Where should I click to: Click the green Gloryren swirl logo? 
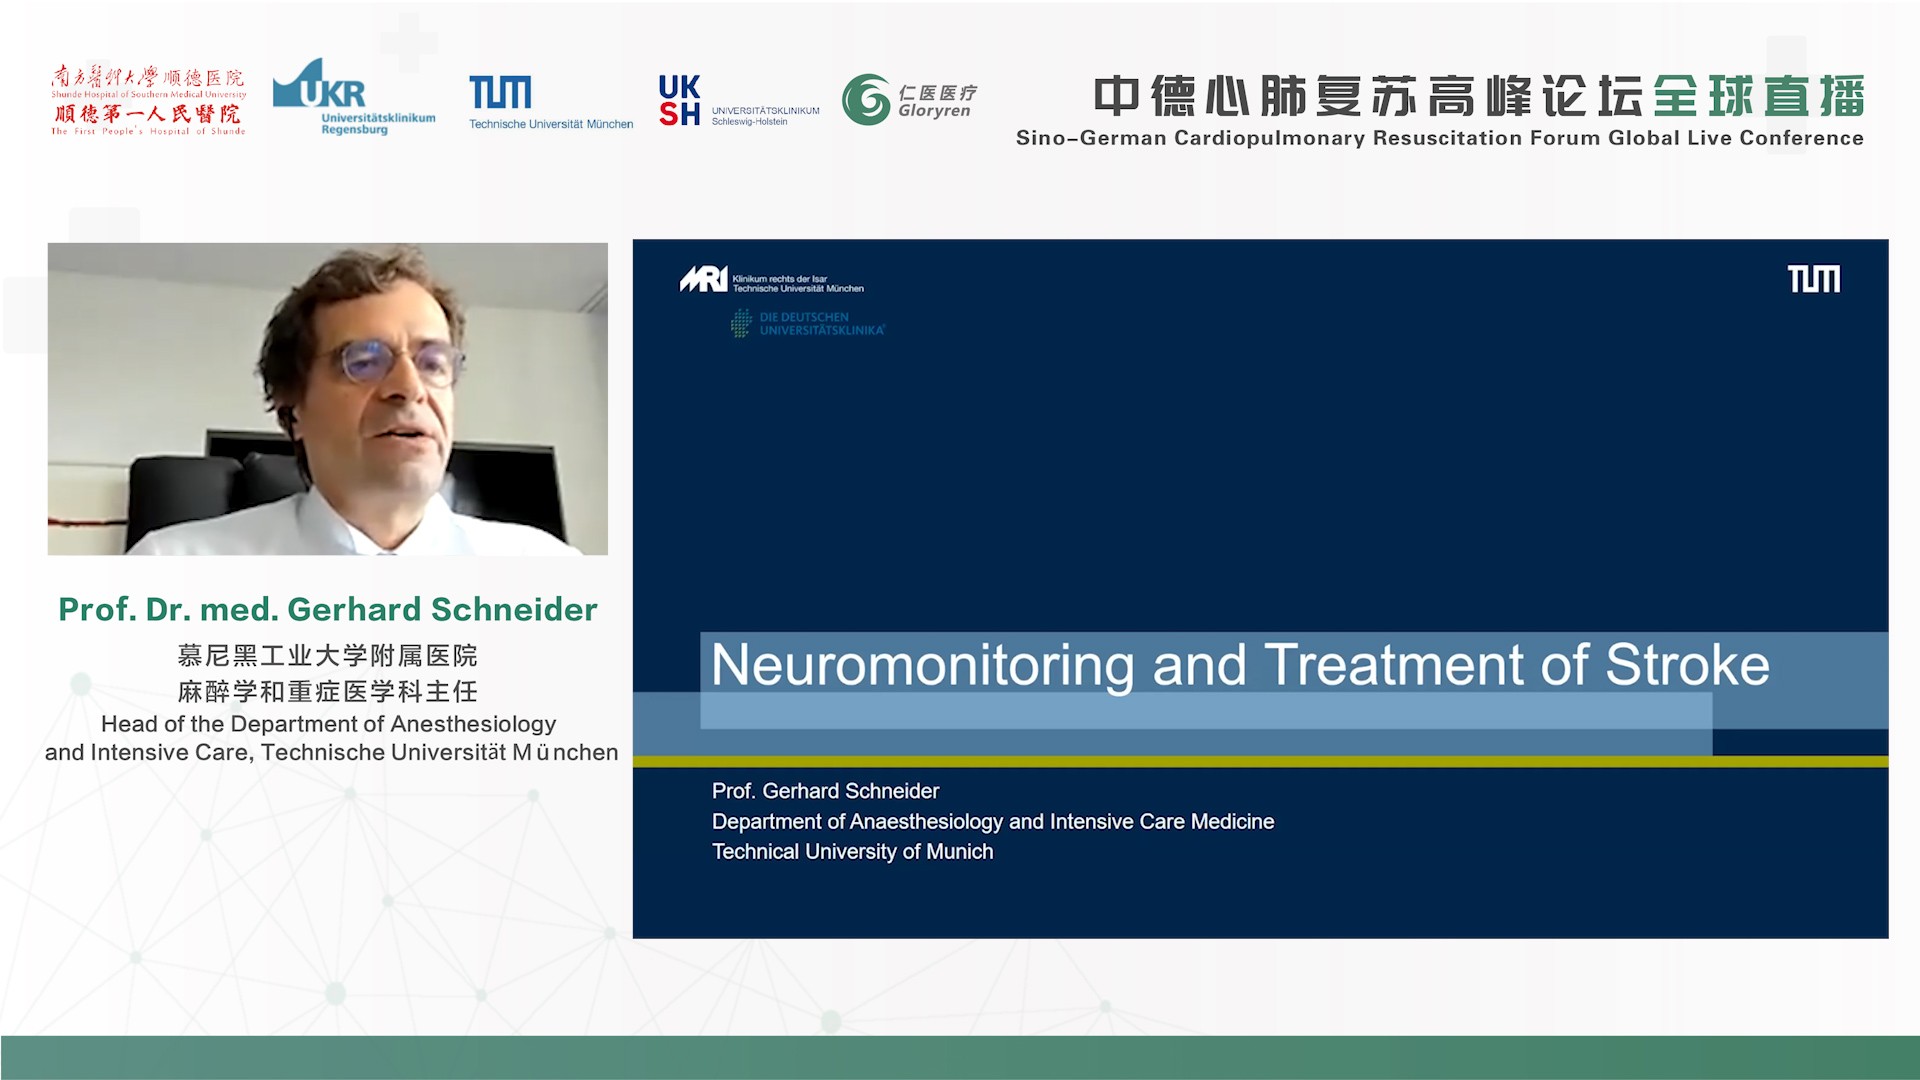coord(866,99)
